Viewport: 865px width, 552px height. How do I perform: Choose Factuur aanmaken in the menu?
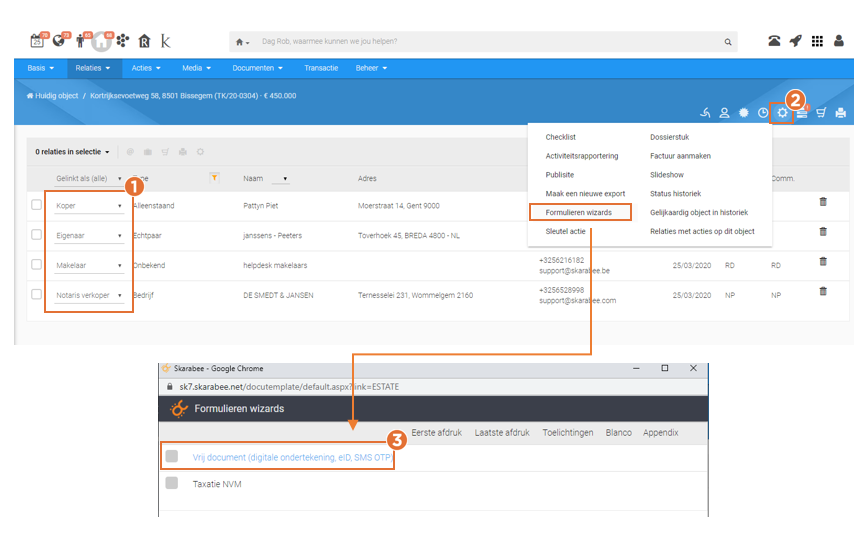click(x=680, y=156)
